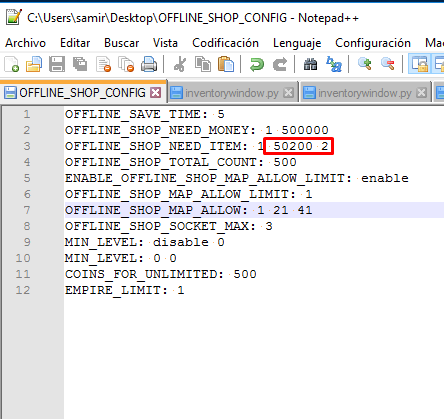This screenshot has width=444, height=419.
Task: Zoom in with magnifier plus icon
Action: coord(365,64)
